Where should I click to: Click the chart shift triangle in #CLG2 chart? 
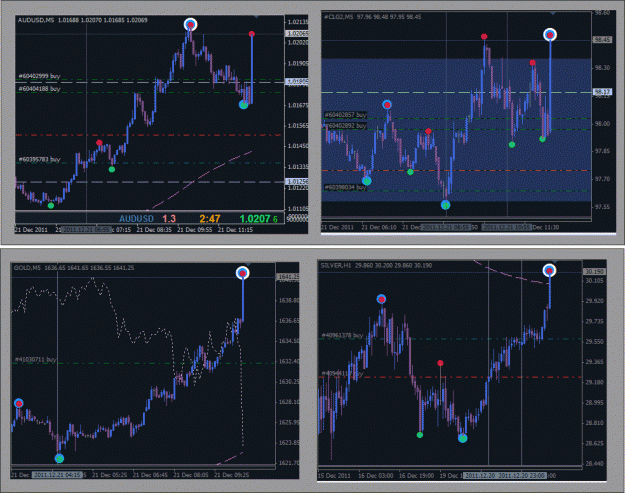coord(552,14)
